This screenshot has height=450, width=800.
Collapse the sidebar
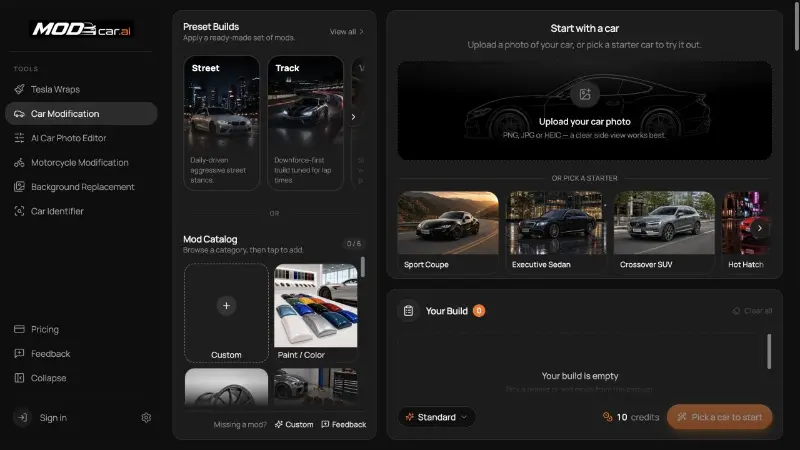[x=81, y=378]
